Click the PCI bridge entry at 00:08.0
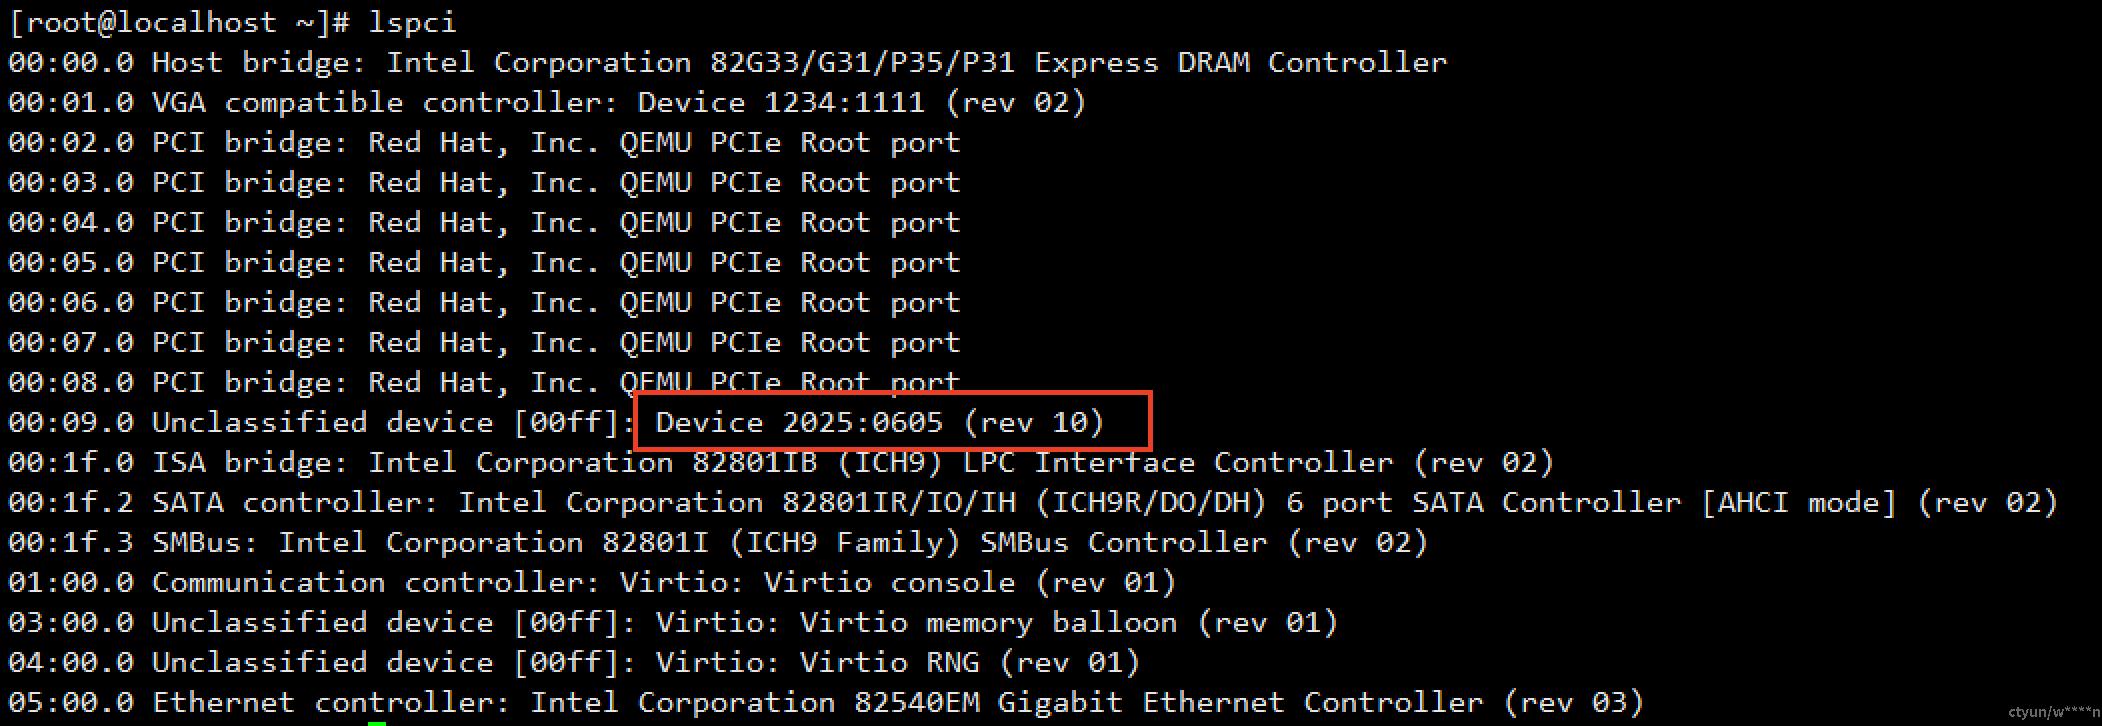2102x726 pixels. point(484,380)
